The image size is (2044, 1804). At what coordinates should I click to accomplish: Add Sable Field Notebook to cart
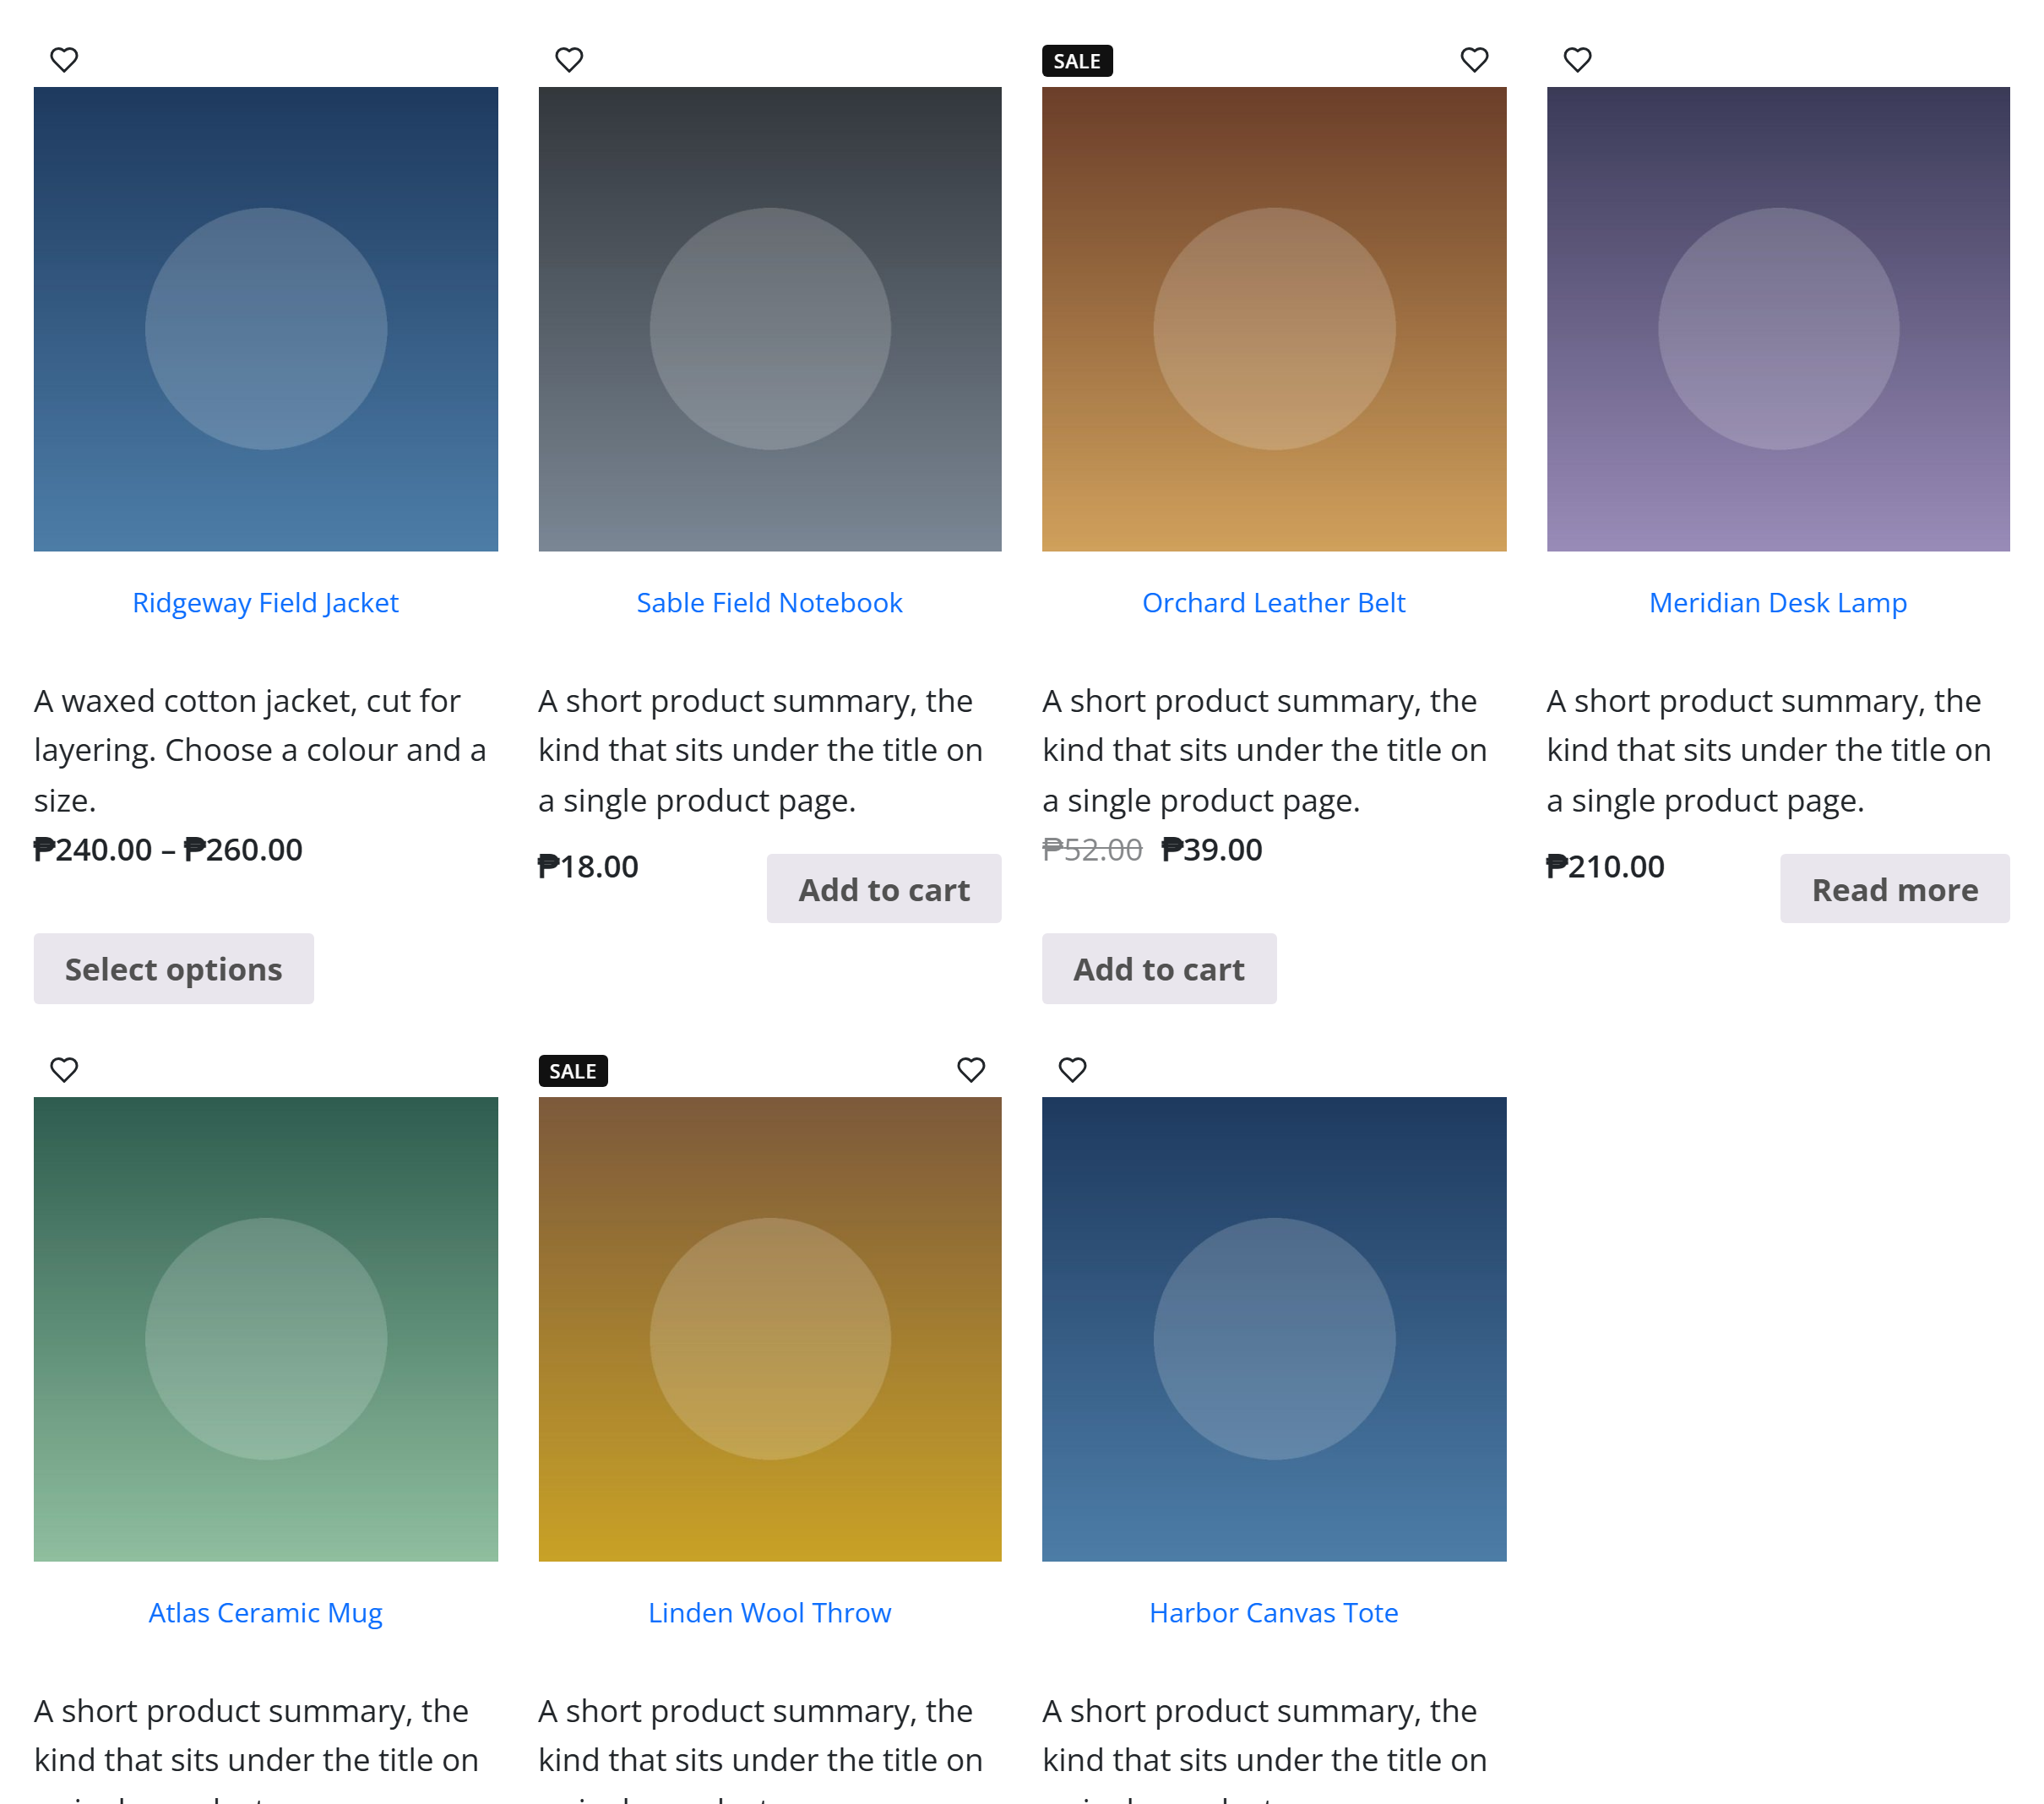(x=884, y=889)
